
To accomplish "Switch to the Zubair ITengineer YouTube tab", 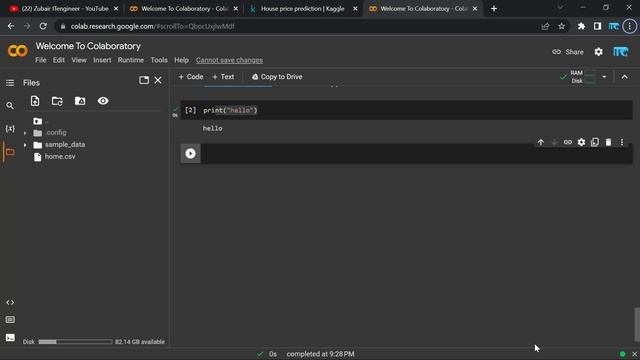I will point(64,9).
